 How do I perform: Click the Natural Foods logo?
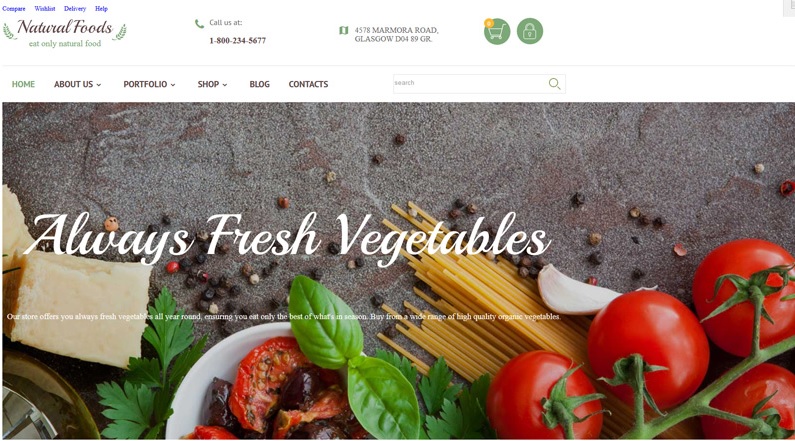(x=65, y=33)
